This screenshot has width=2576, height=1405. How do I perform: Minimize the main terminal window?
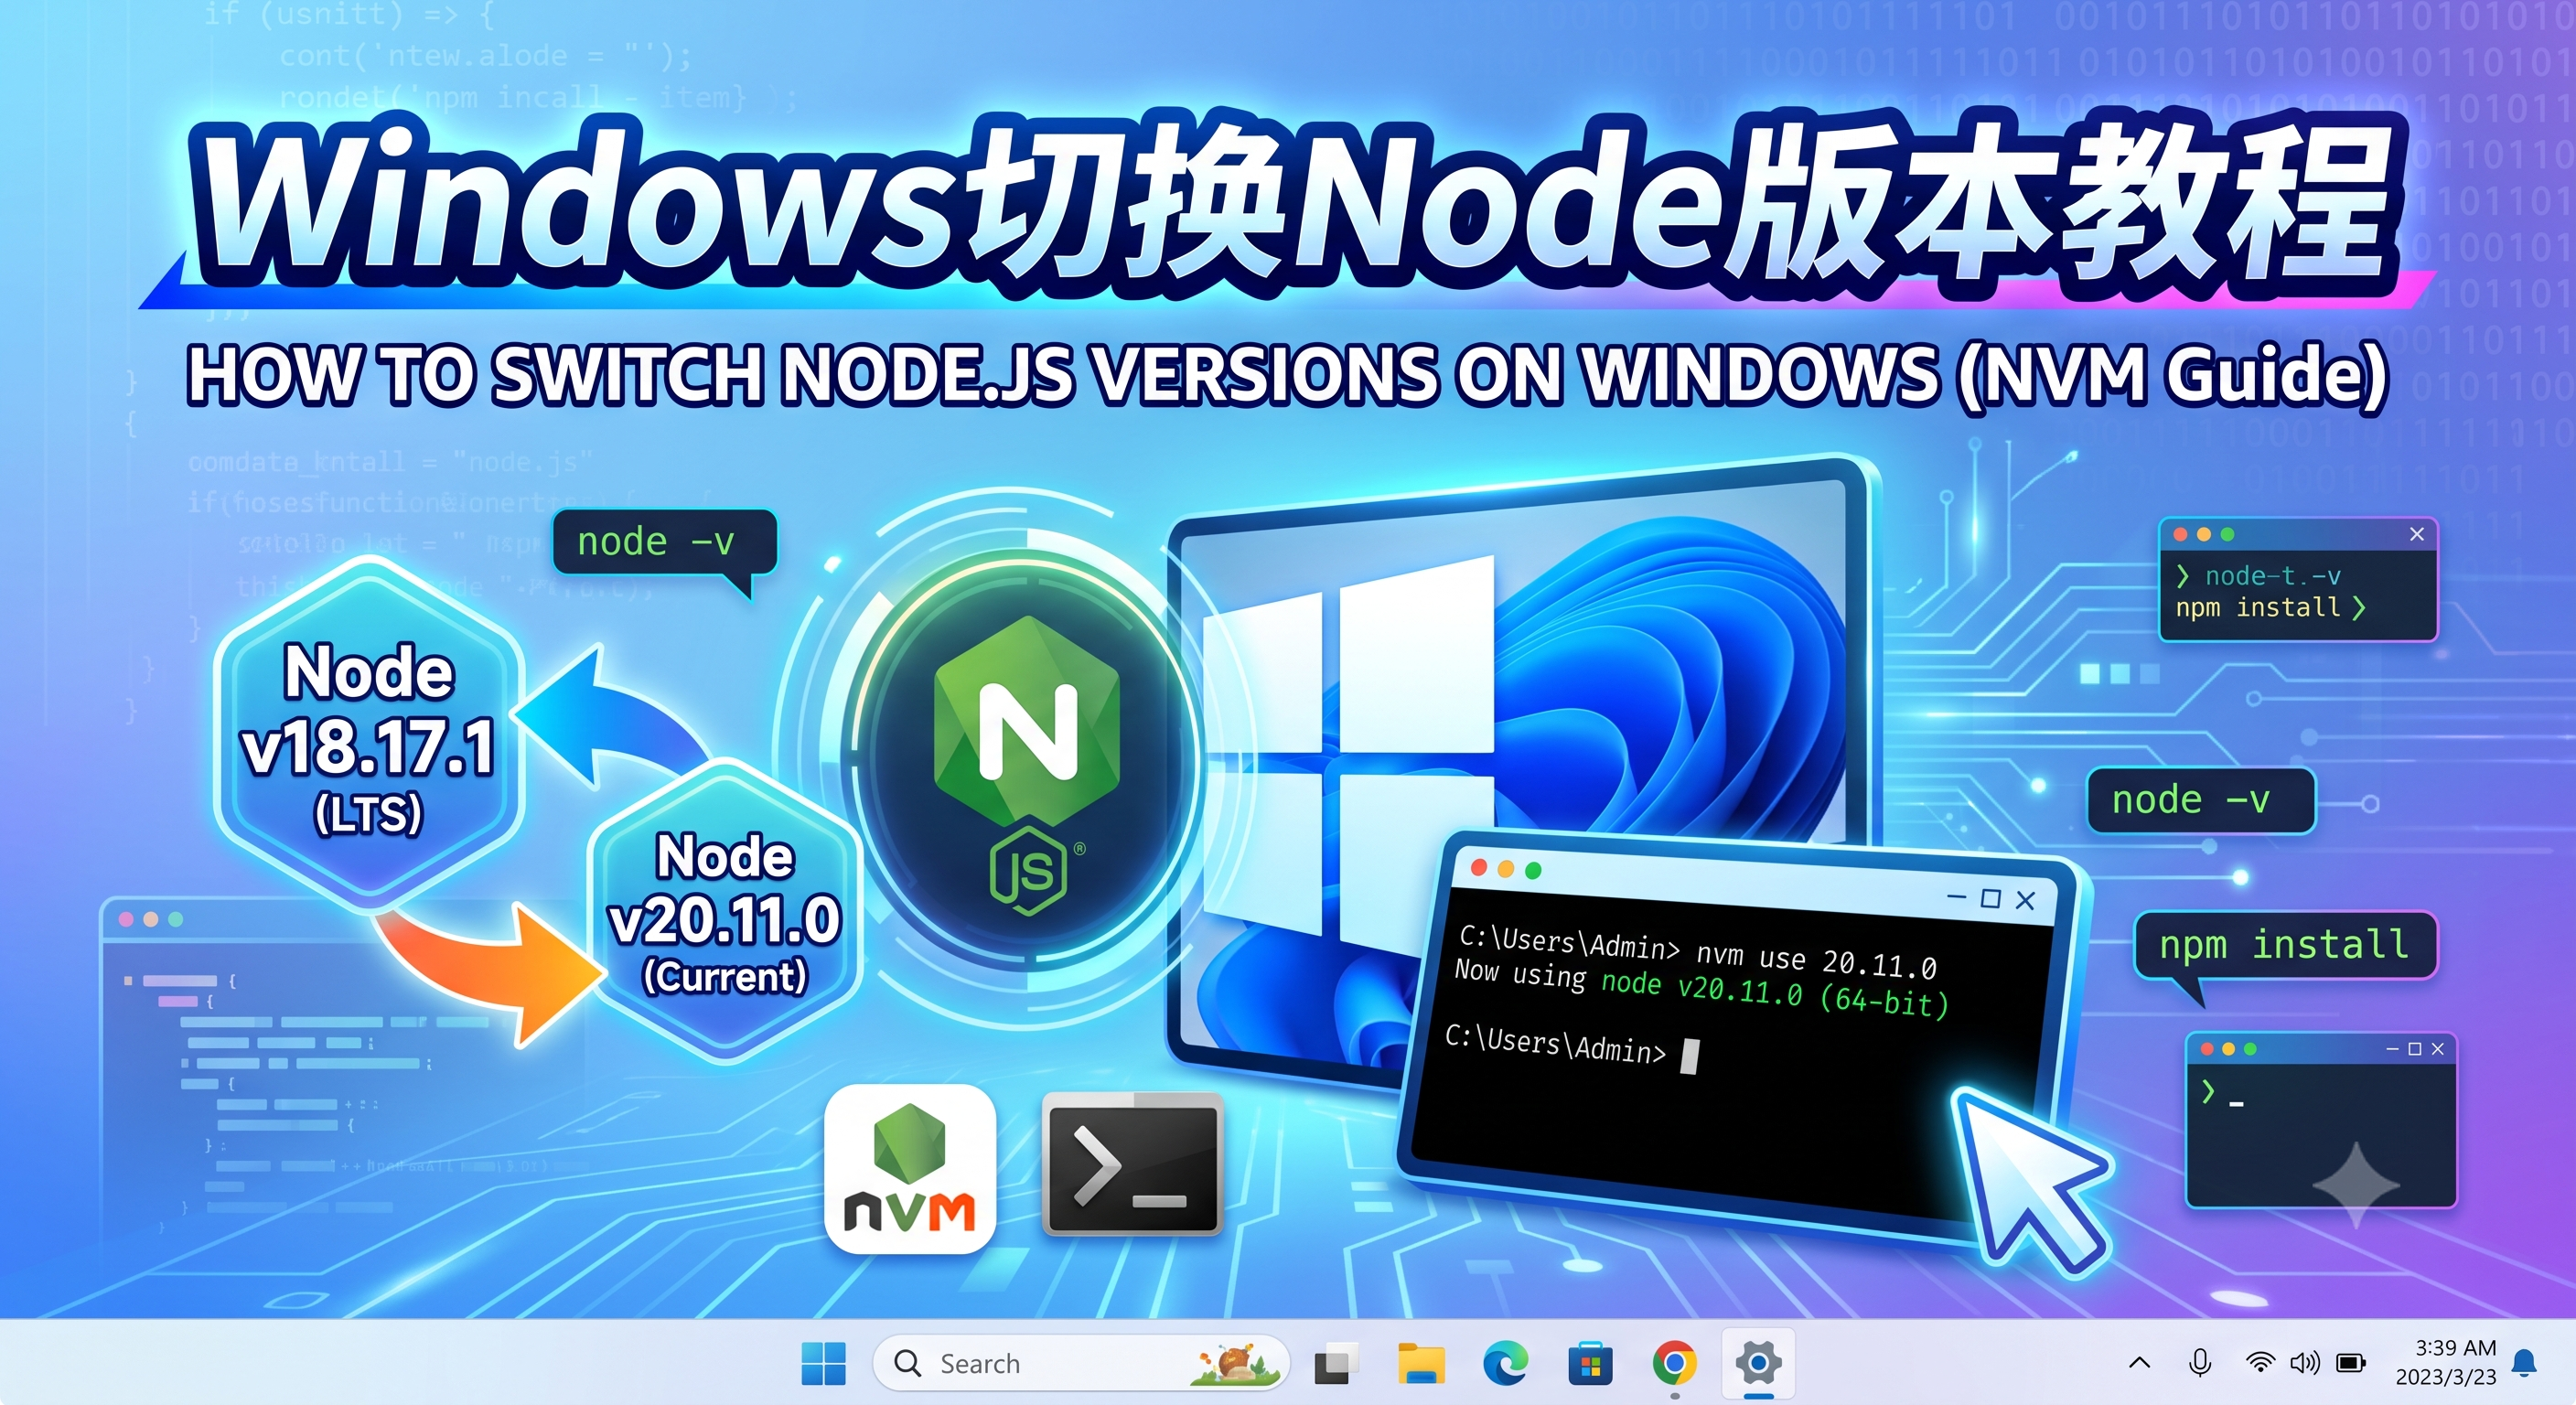[x=1956, y=896]
